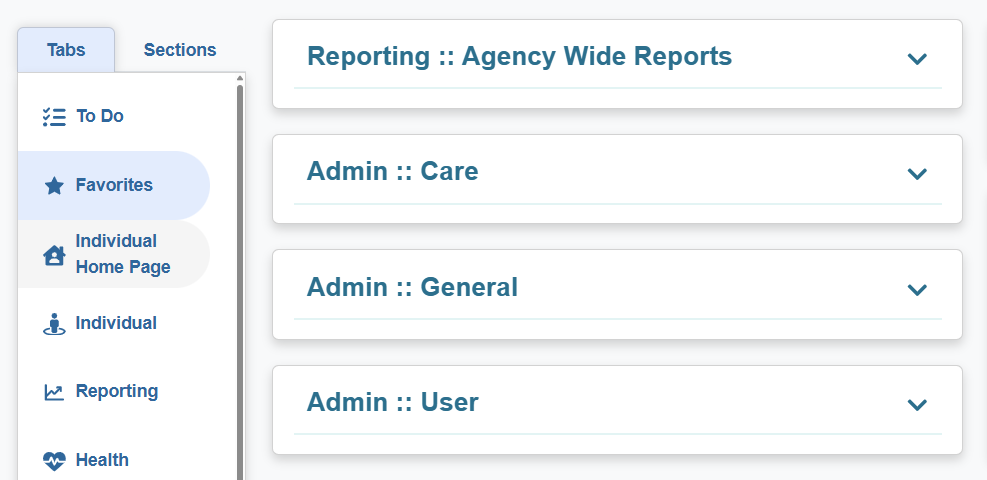Expand the Admin :: Care chevron
987x480 pixels.
click(917, 174)
